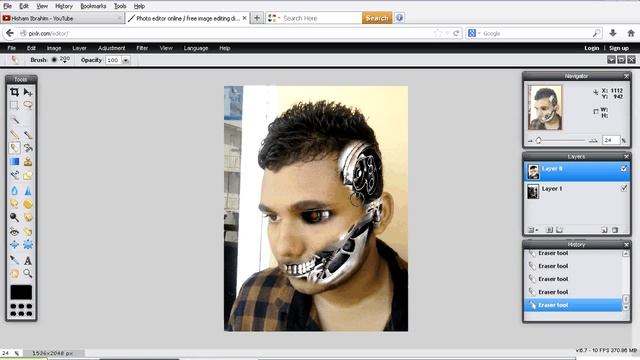The image size is (640, 360).
Task: Select the Bloat tool
Action: 14,245
